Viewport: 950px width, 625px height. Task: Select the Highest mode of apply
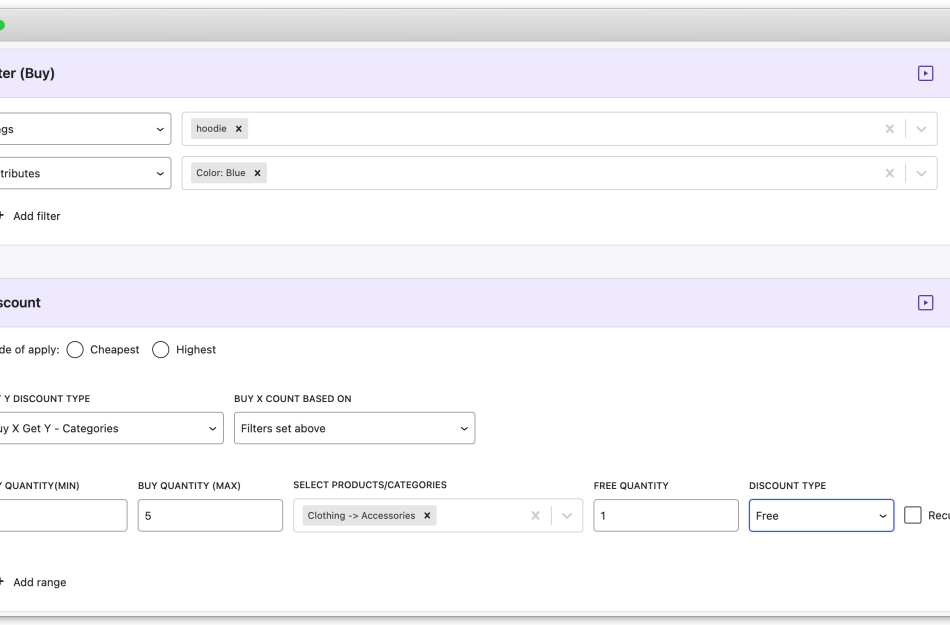(161, 349)
